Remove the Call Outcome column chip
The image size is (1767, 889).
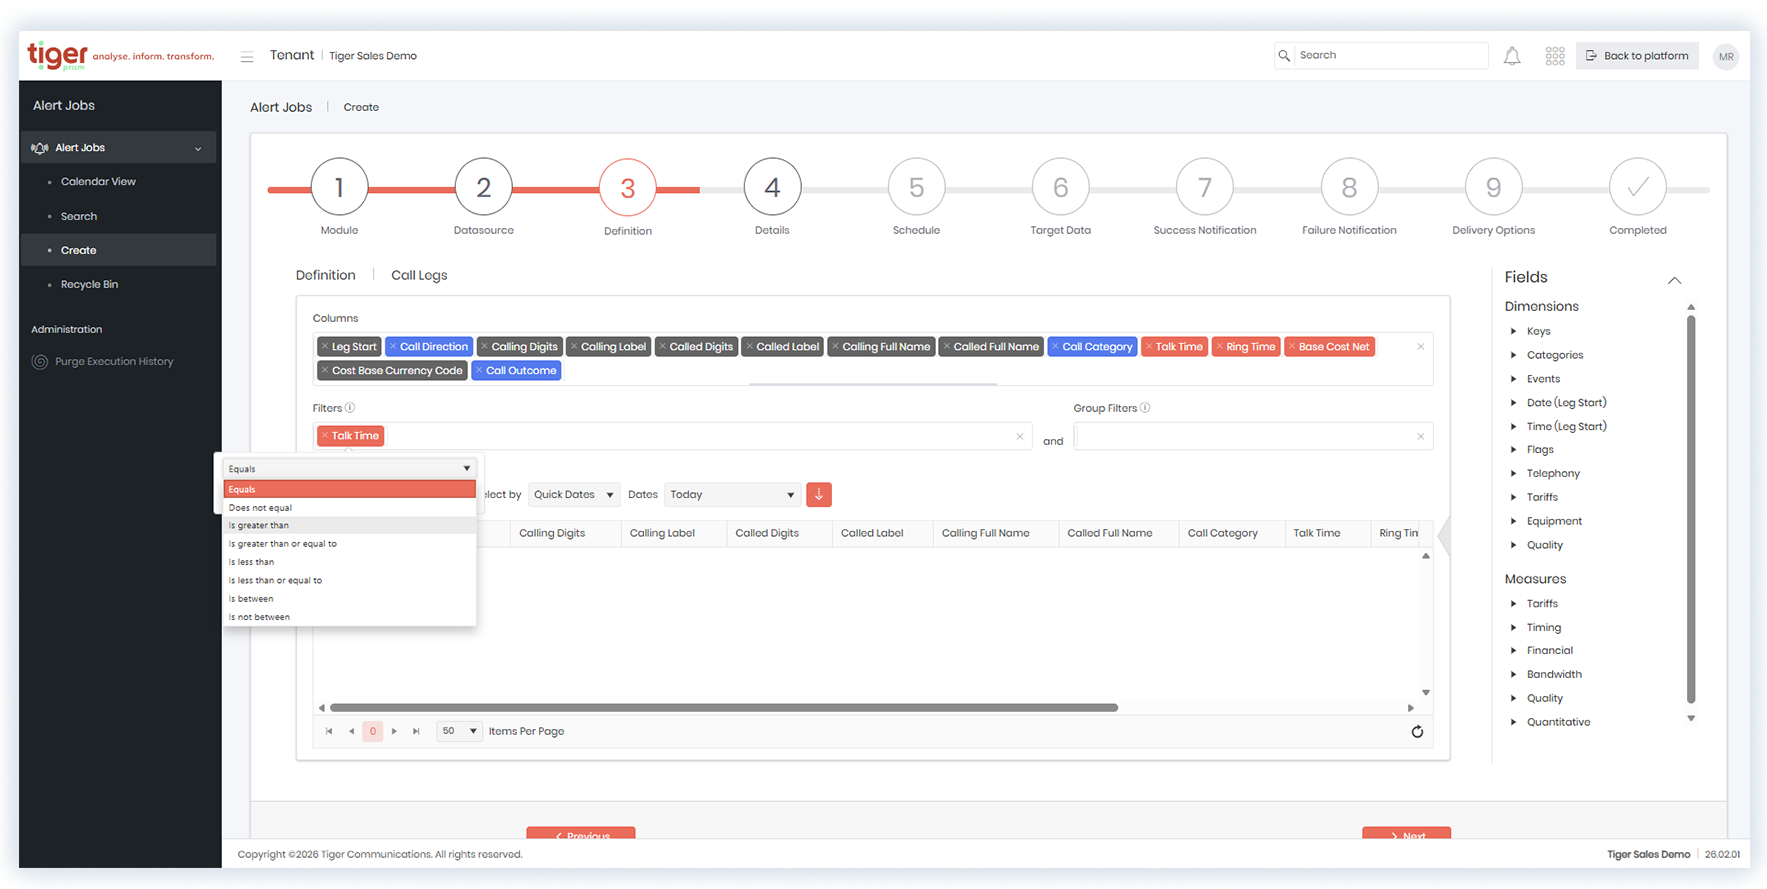click(x=479, y=371)
